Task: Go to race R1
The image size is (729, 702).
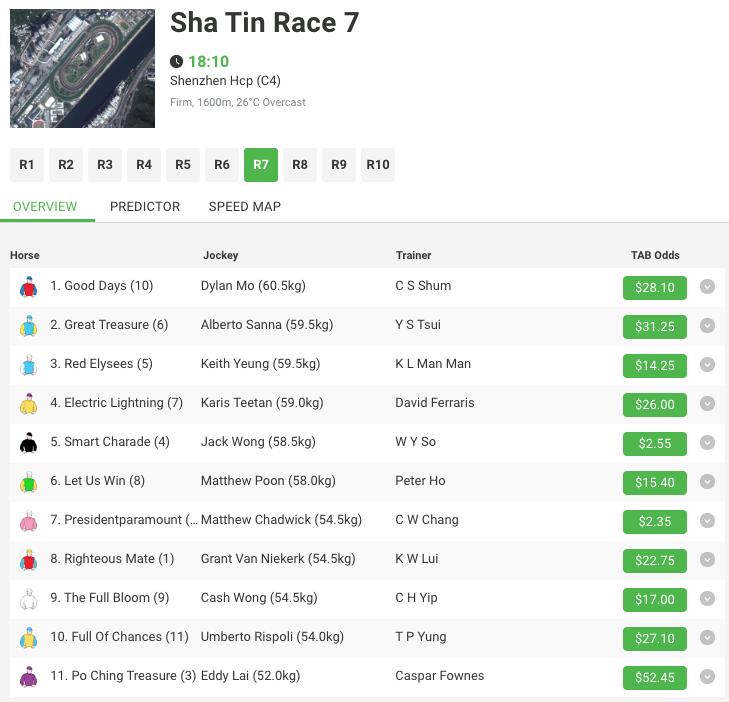Action: [x=27, y=165]
